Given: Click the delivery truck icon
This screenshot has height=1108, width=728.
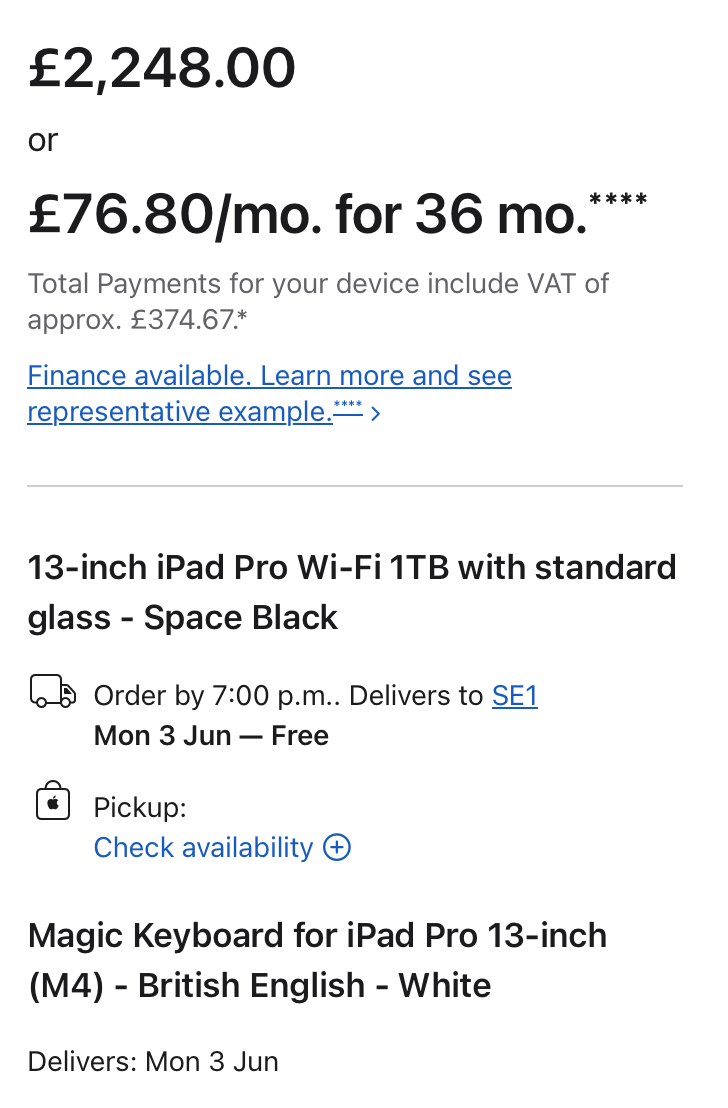Looking at the screenshot, I should (53, 691).
